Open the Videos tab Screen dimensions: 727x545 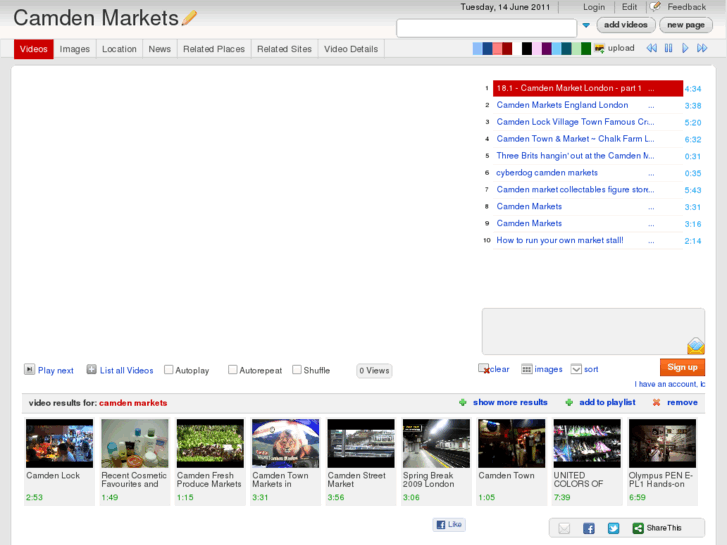(33, 49)
